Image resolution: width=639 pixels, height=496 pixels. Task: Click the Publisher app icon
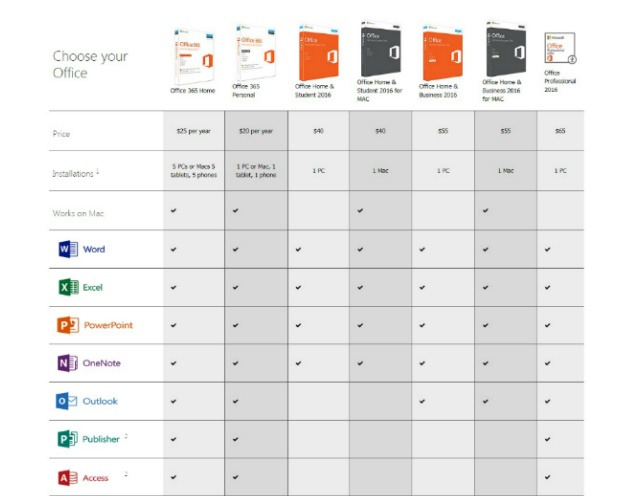coord(67,439)
